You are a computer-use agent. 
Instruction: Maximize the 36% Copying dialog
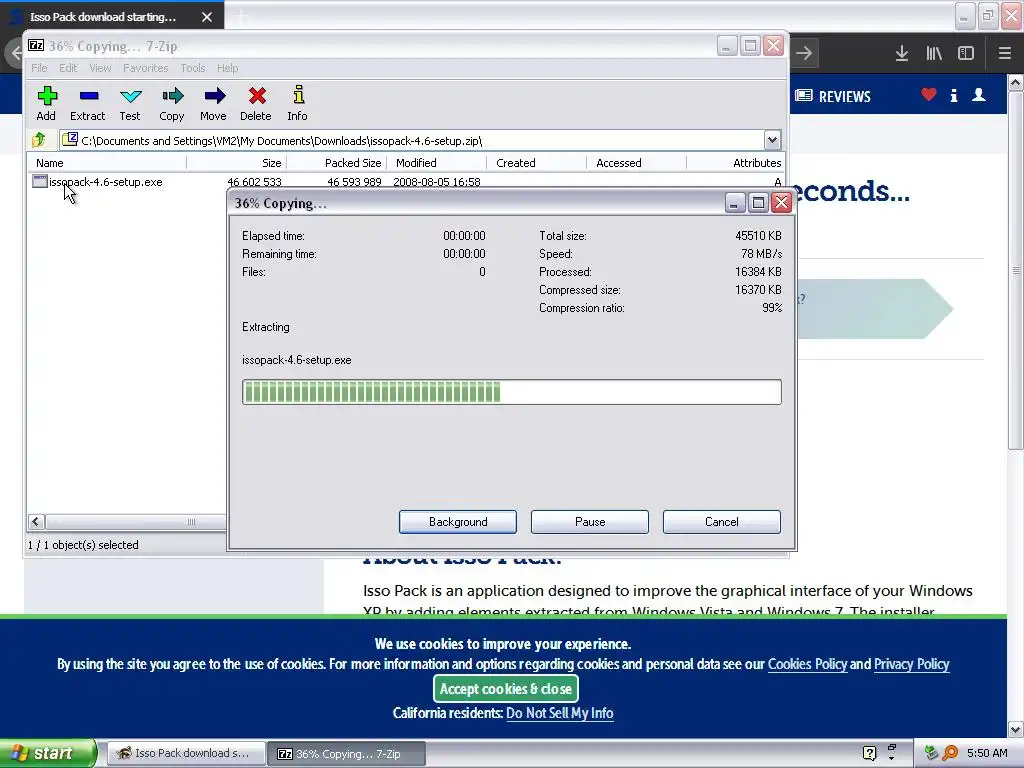[x=758, y=203]
